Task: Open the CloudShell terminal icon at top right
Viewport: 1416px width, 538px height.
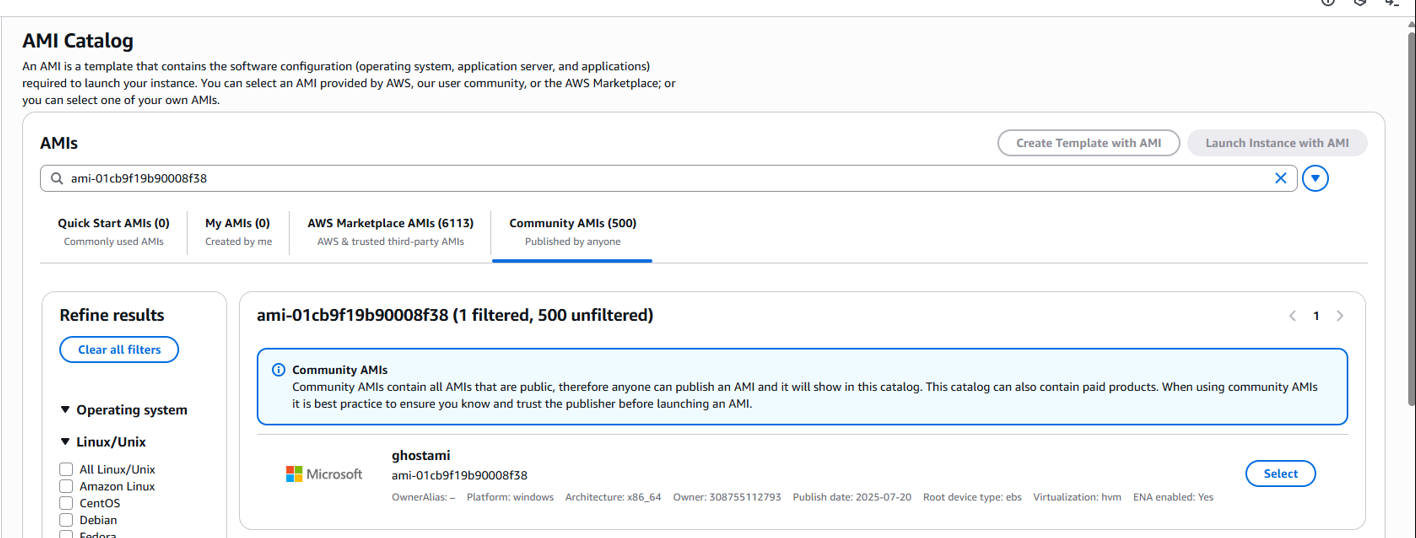Action: click(x=1392, y=3)
